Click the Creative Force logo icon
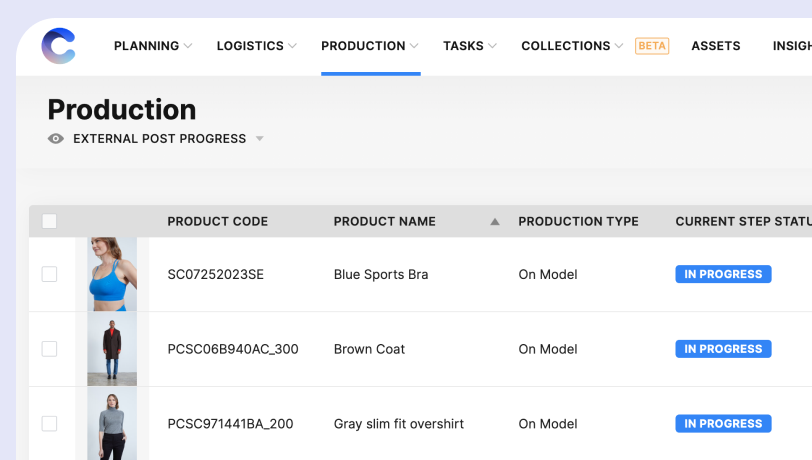The width and height of the screenshot is (812, 460). click(x=58, y=46)
